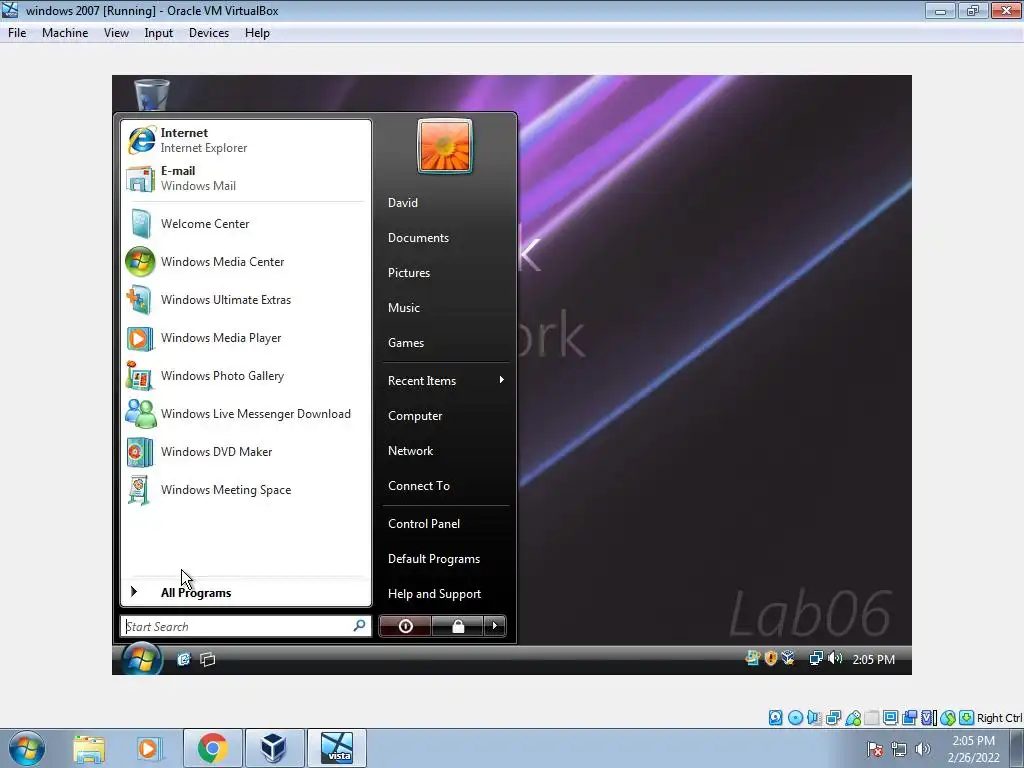Click VirtualBox USB status icon
Viewport: 1024px width, 768px height.
click(853, 718)
